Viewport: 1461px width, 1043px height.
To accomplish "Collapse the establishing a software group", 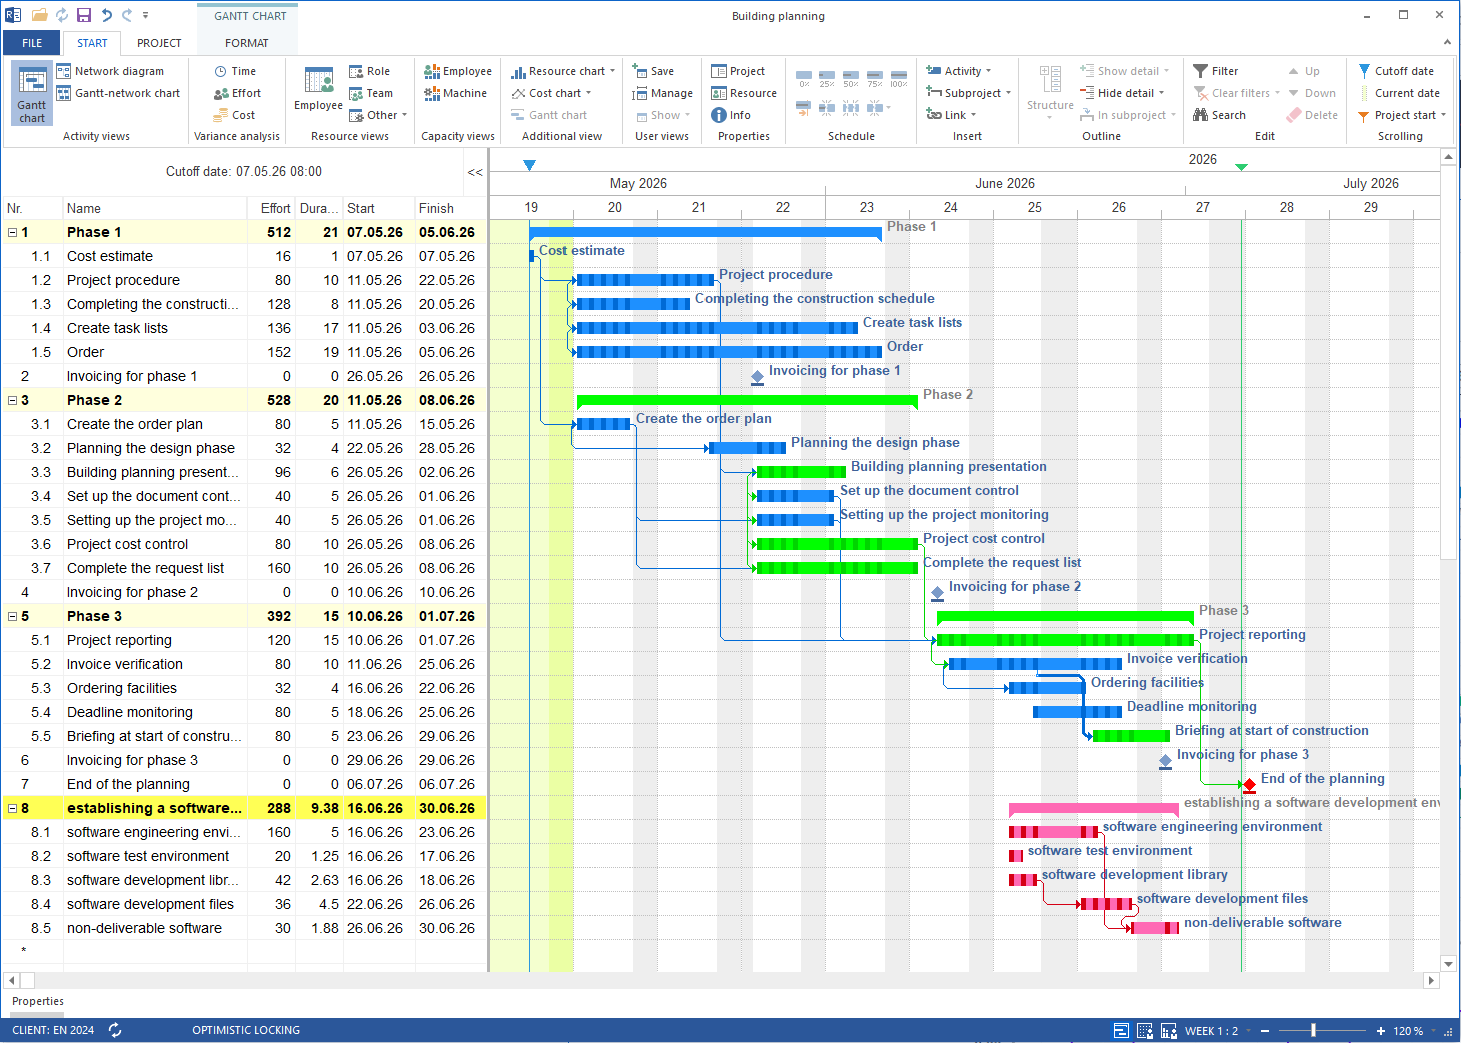I will 12,808.
